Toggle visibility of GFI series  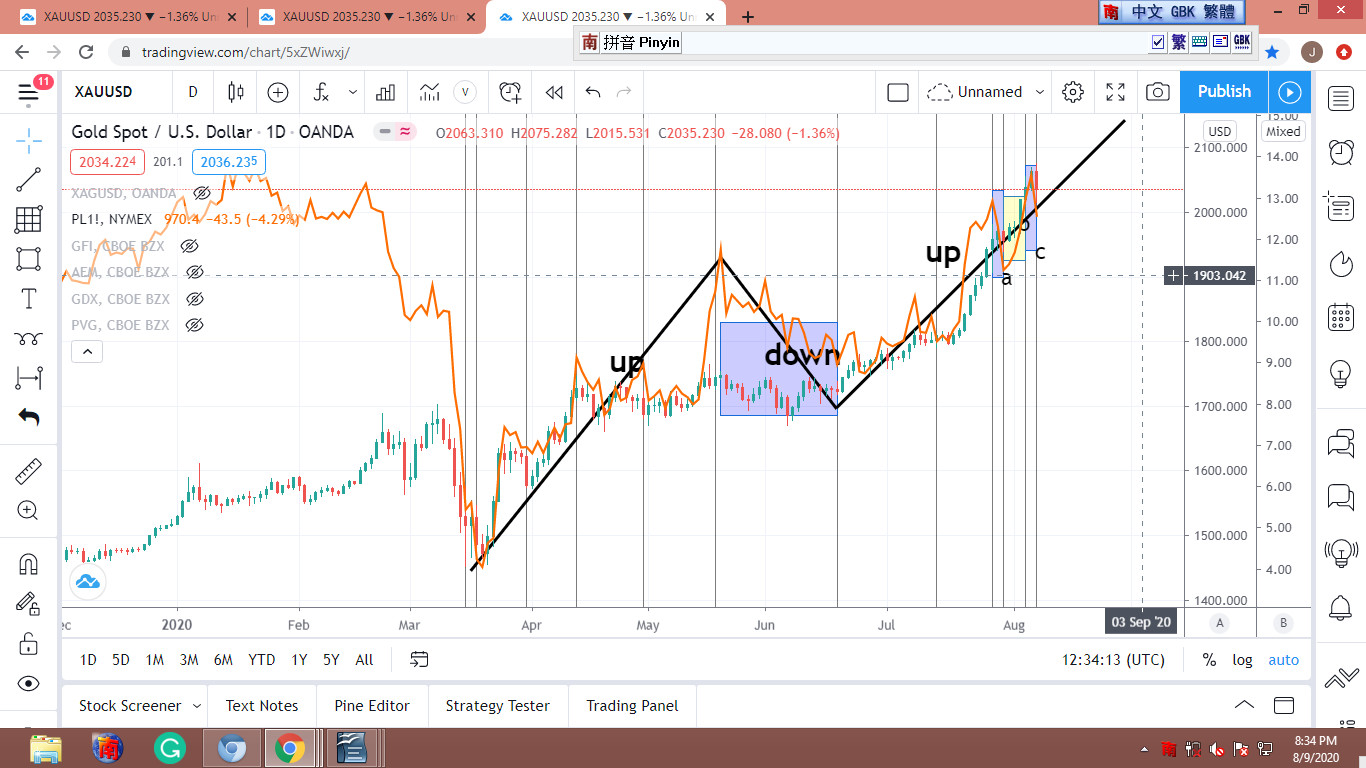(x=189, y=246)
